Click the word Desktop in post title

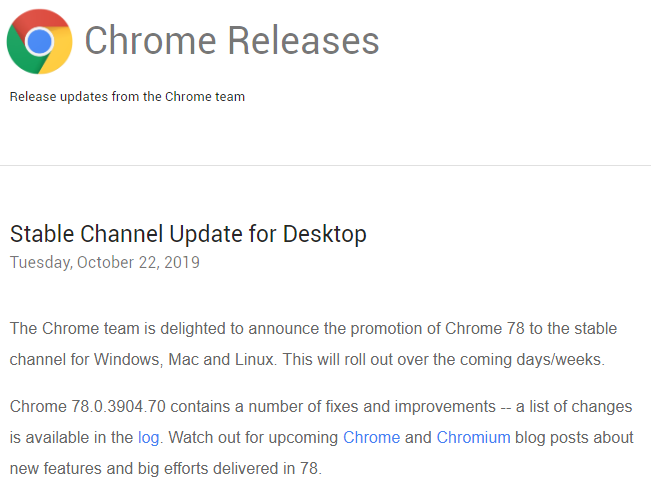(x=325, y=234)
